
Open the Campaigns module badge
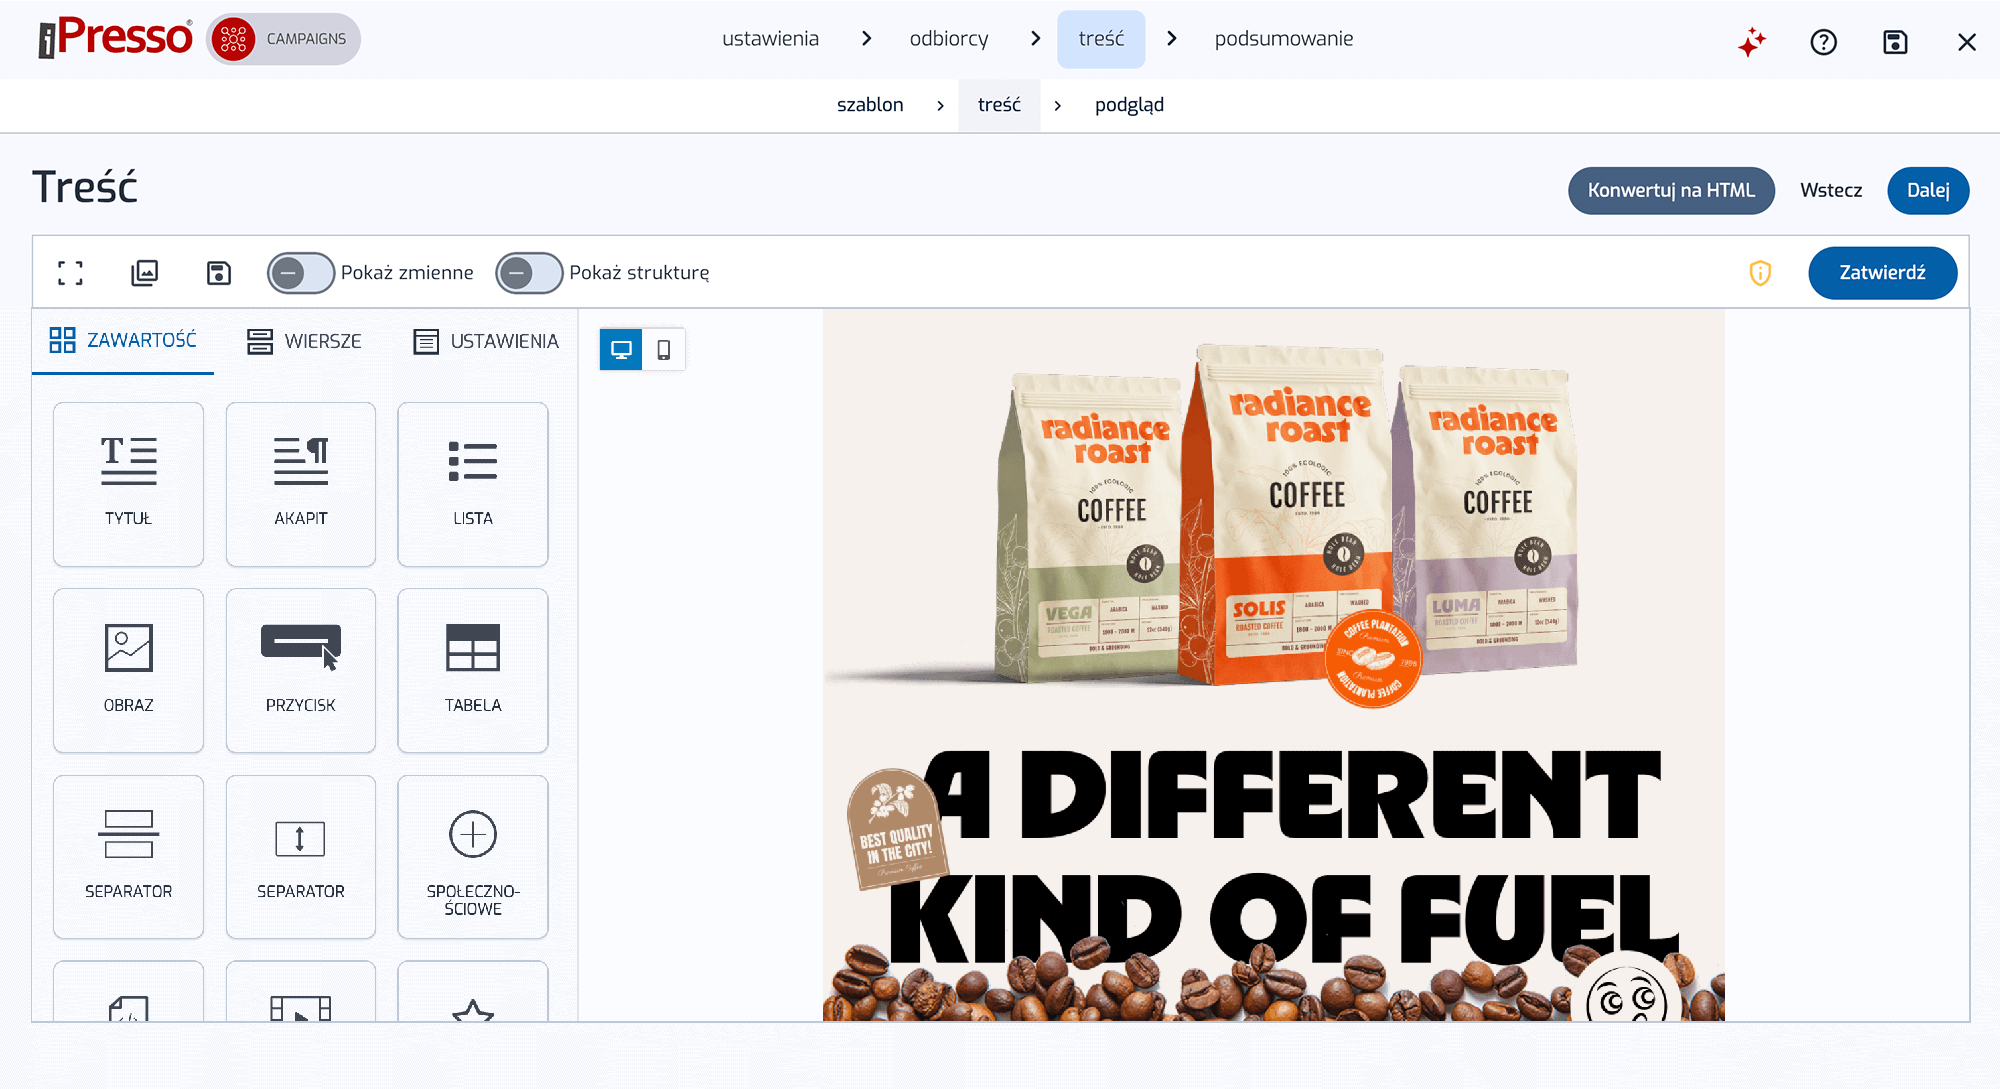[x=283, y=39]
